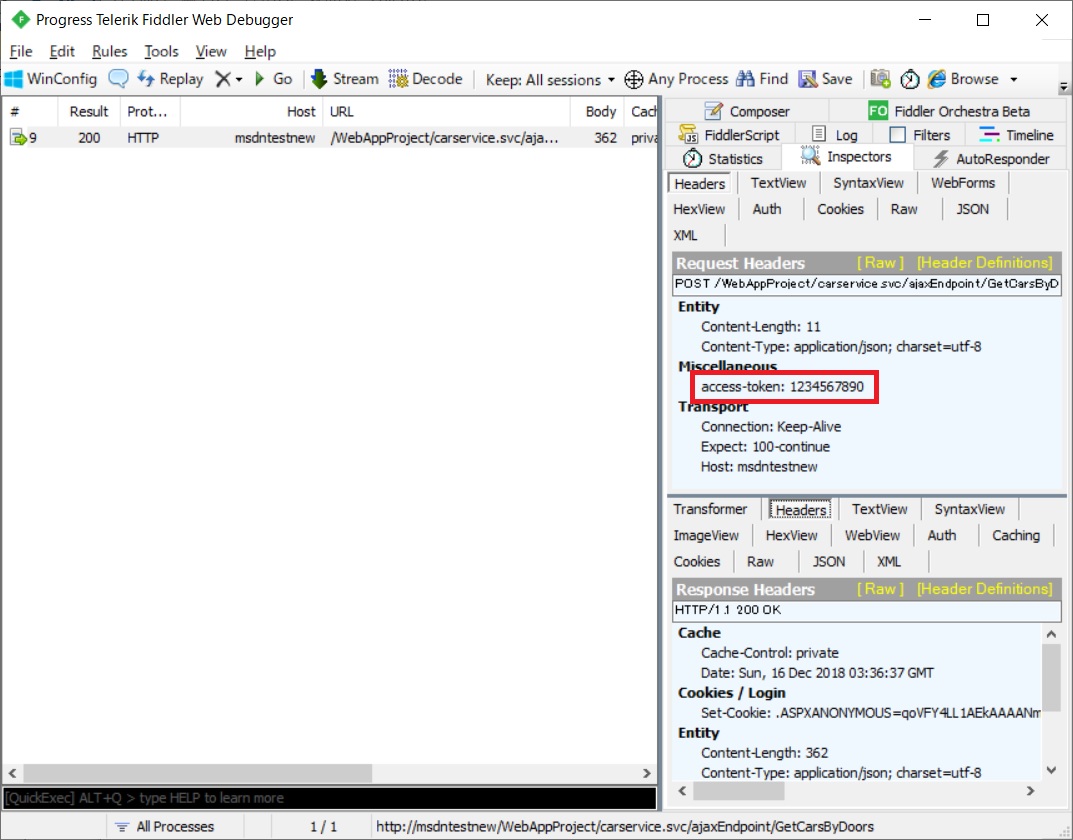This screenshot has width=1073, height=840.
Task: Click Response Headers [Raw] link
Action: (880, 589)
